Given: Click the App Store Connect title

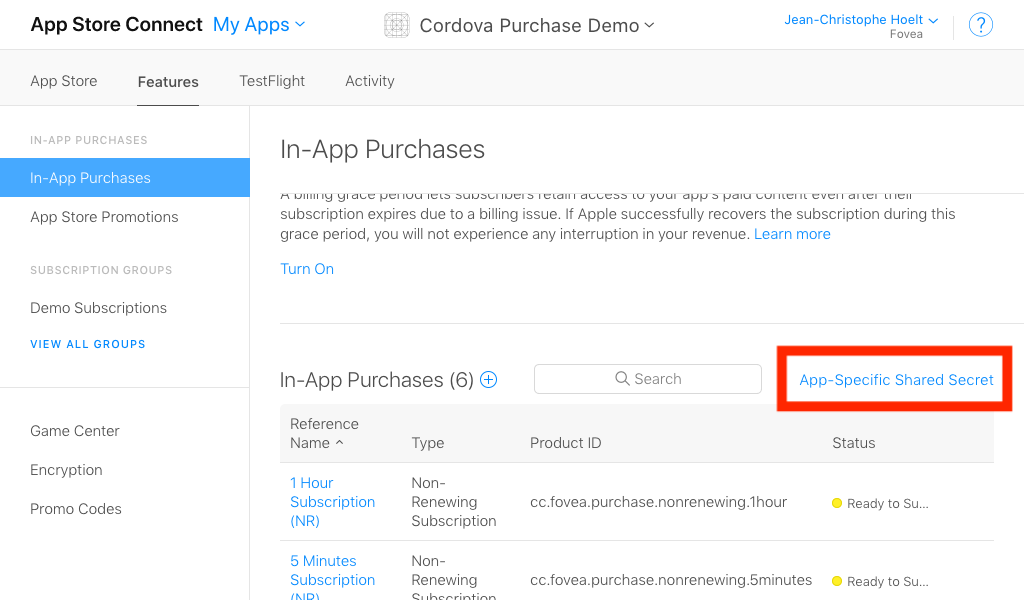Looking at the screenshot, I should click(x=116, y=25).
